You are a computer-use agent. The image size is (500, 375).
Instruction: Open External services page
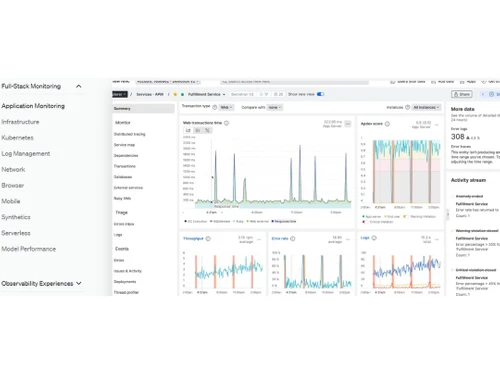pyautogui.click(x=128, y=188)
